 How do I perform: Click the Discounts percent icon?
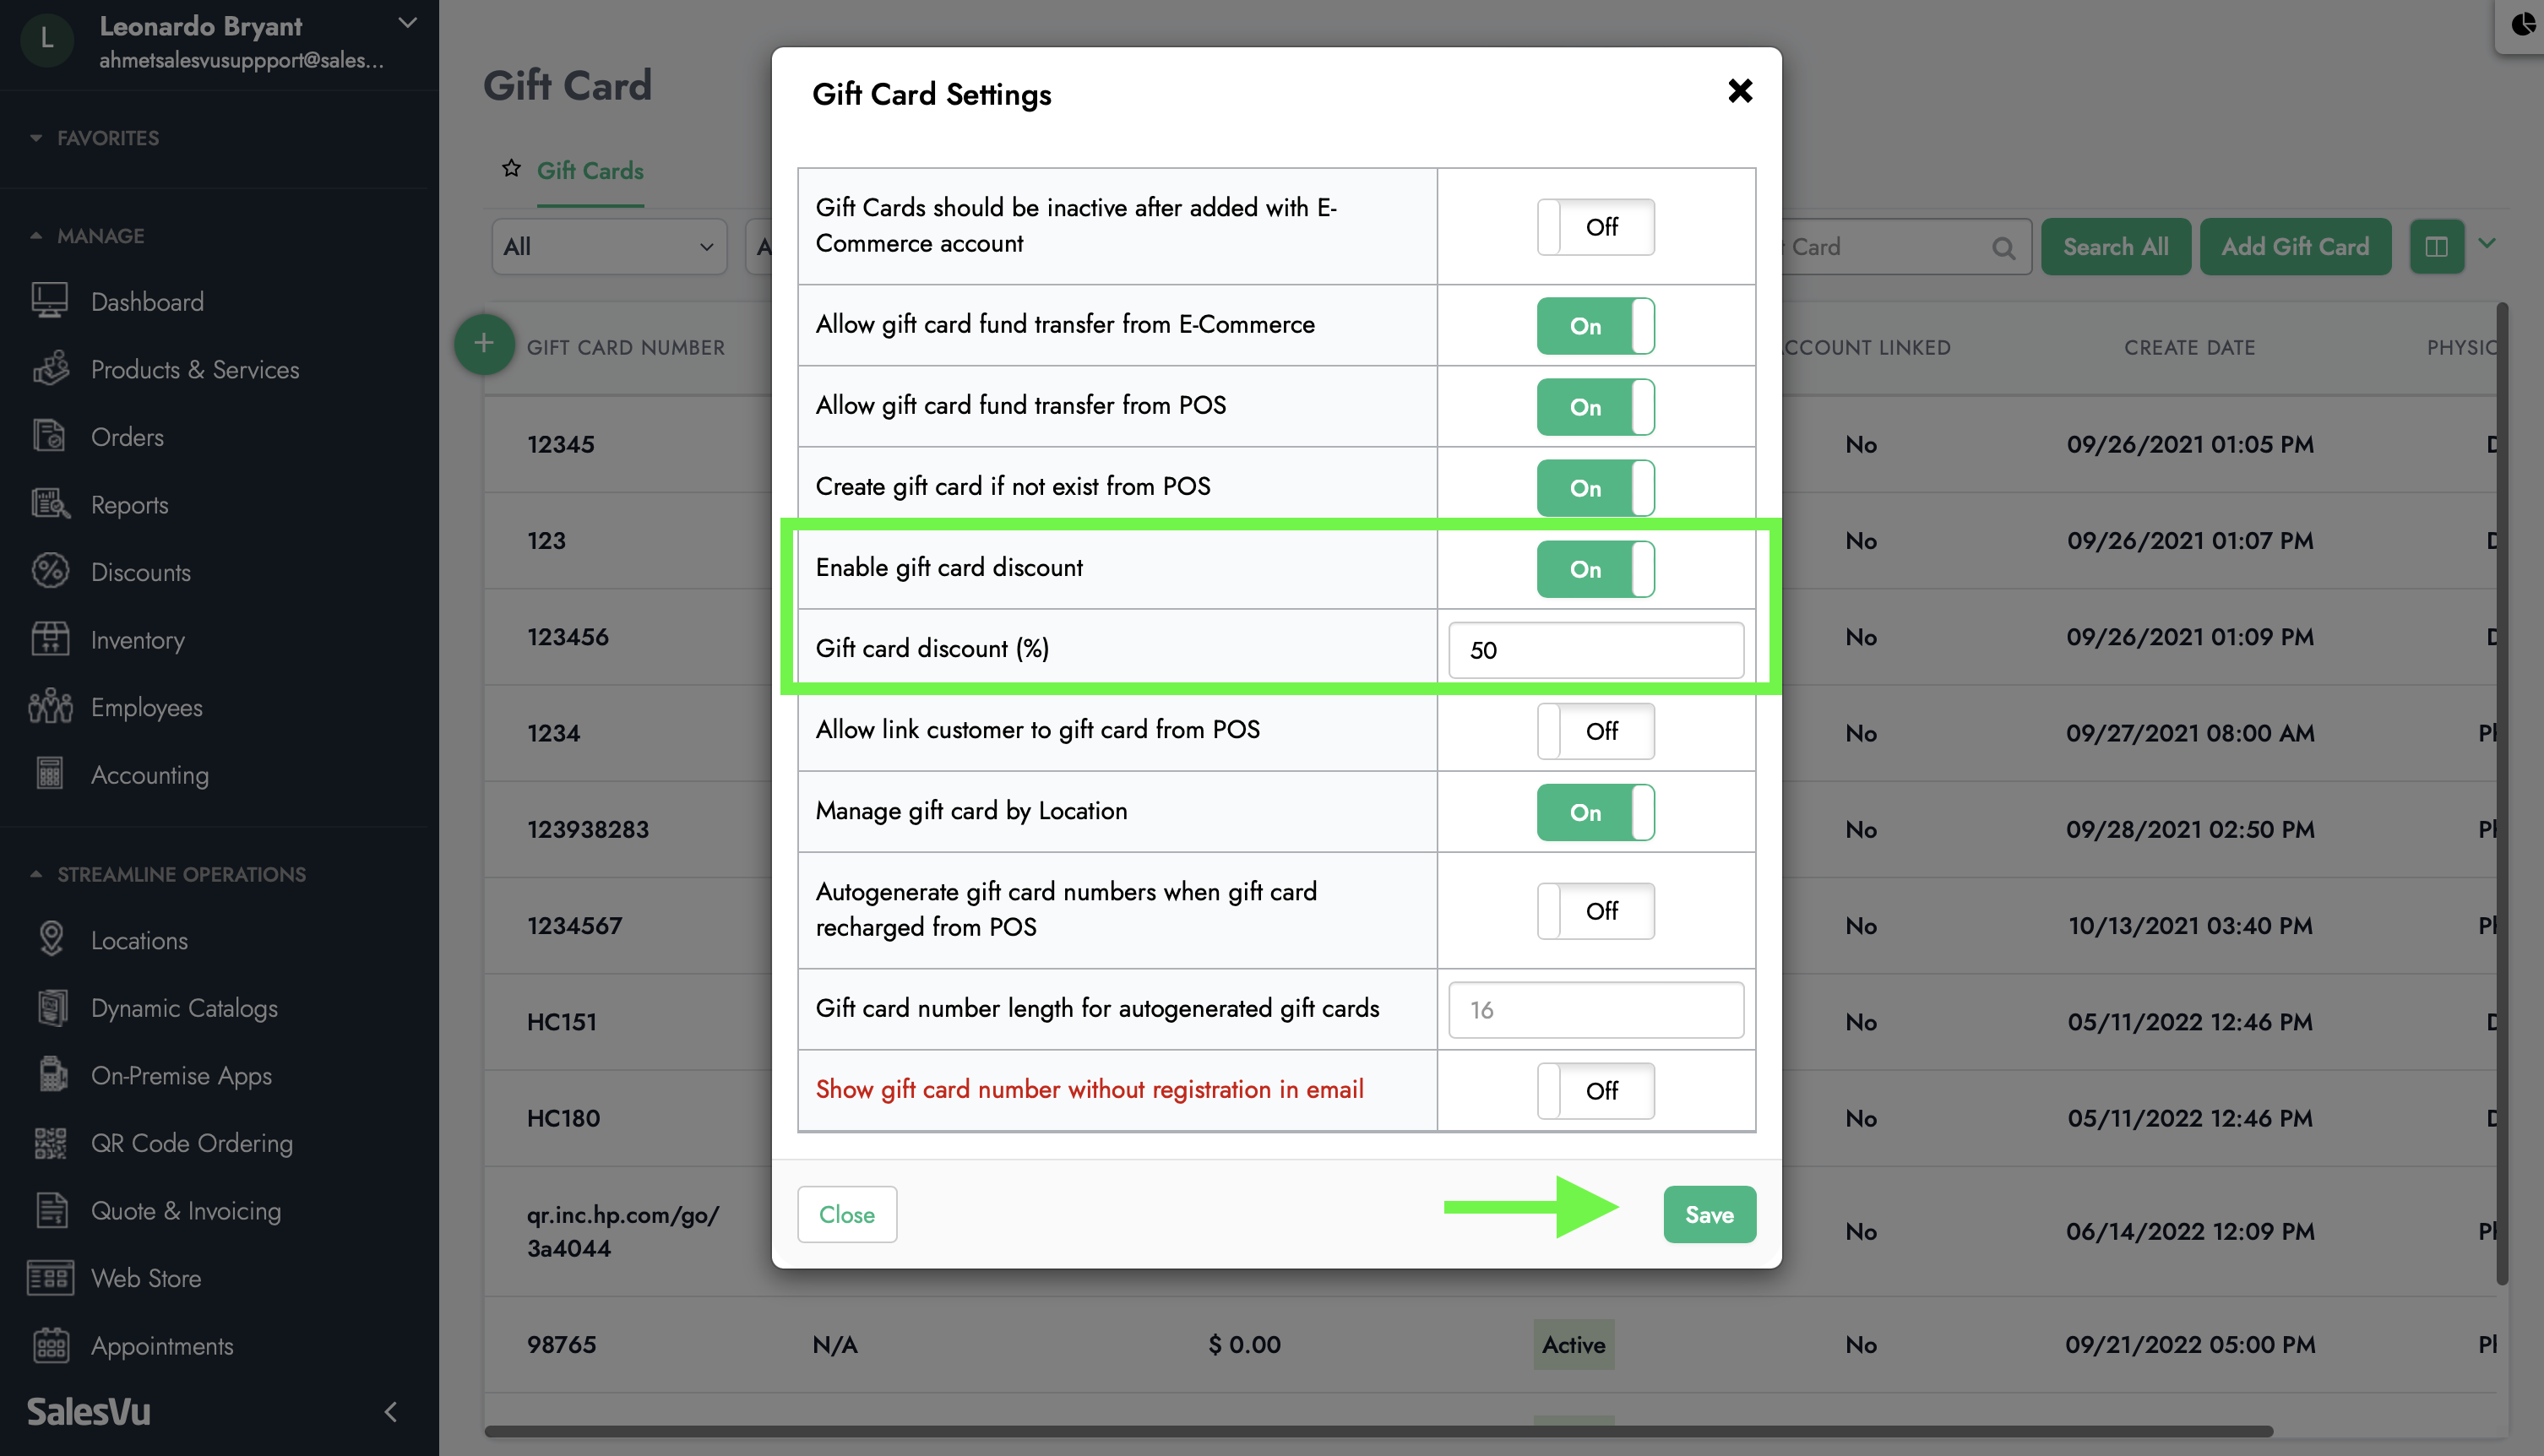click(49, 571)
